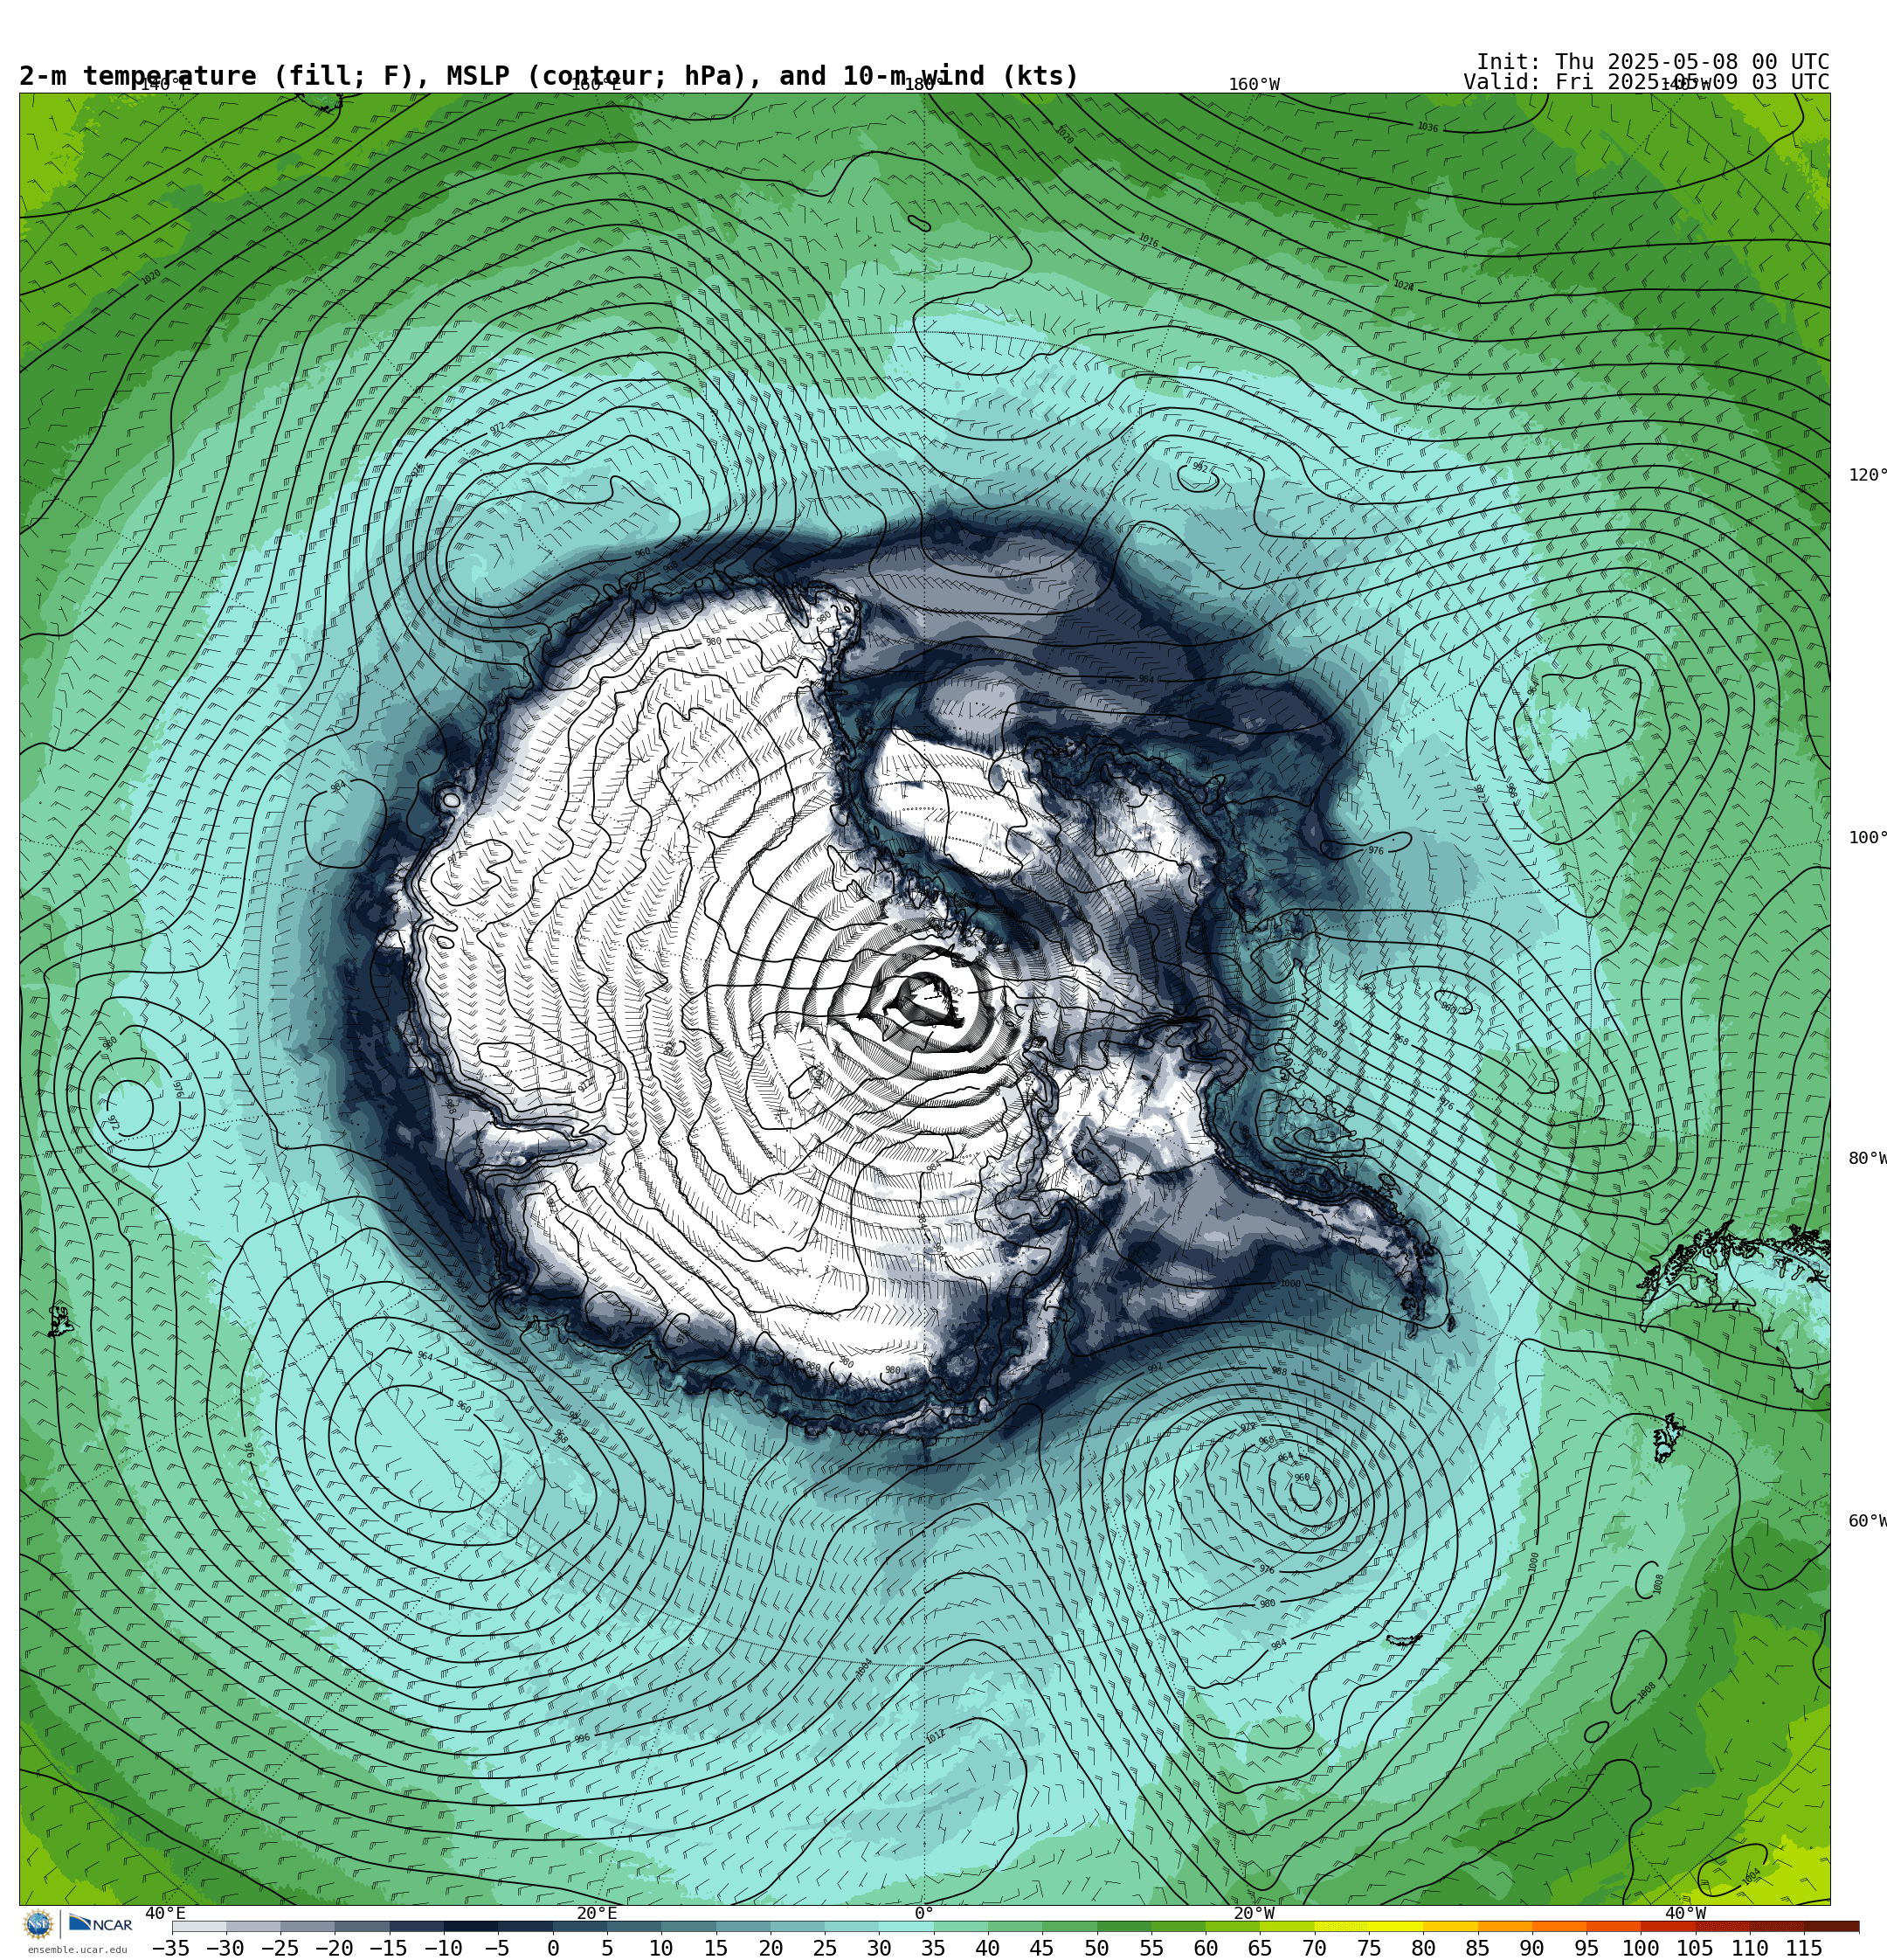Click the 160°W label at the top

1254,84
